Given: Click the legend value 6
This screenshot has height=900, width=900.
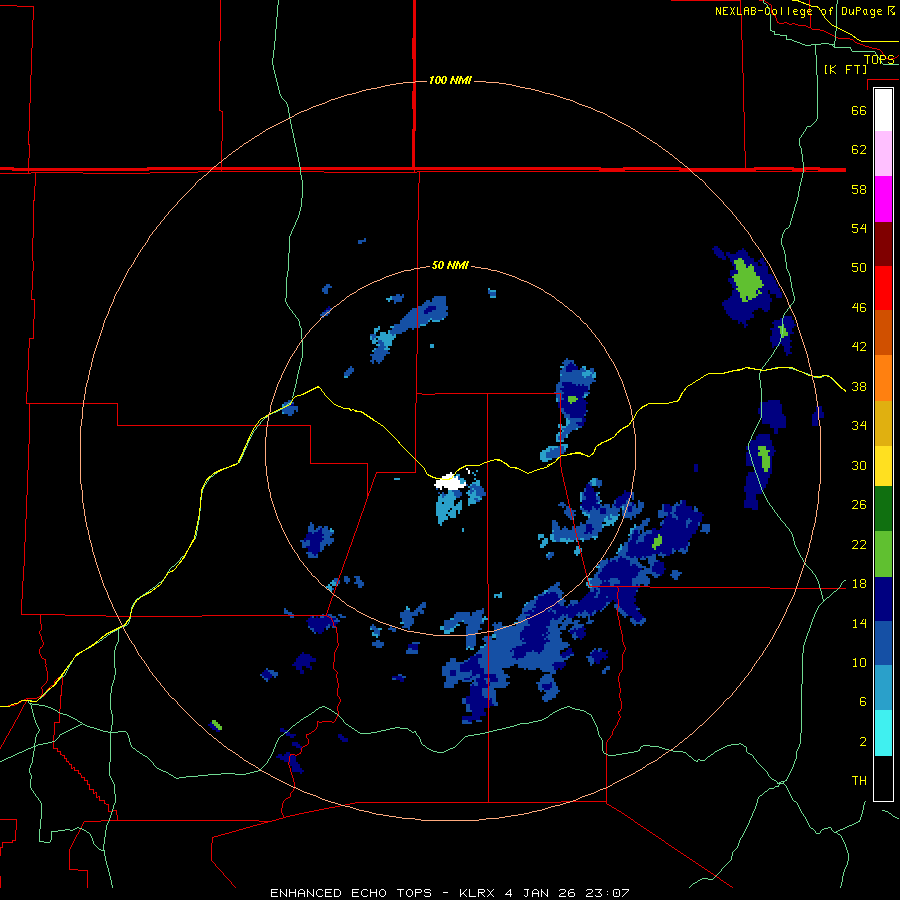Looking at the screenshot, I should [863, 702].
